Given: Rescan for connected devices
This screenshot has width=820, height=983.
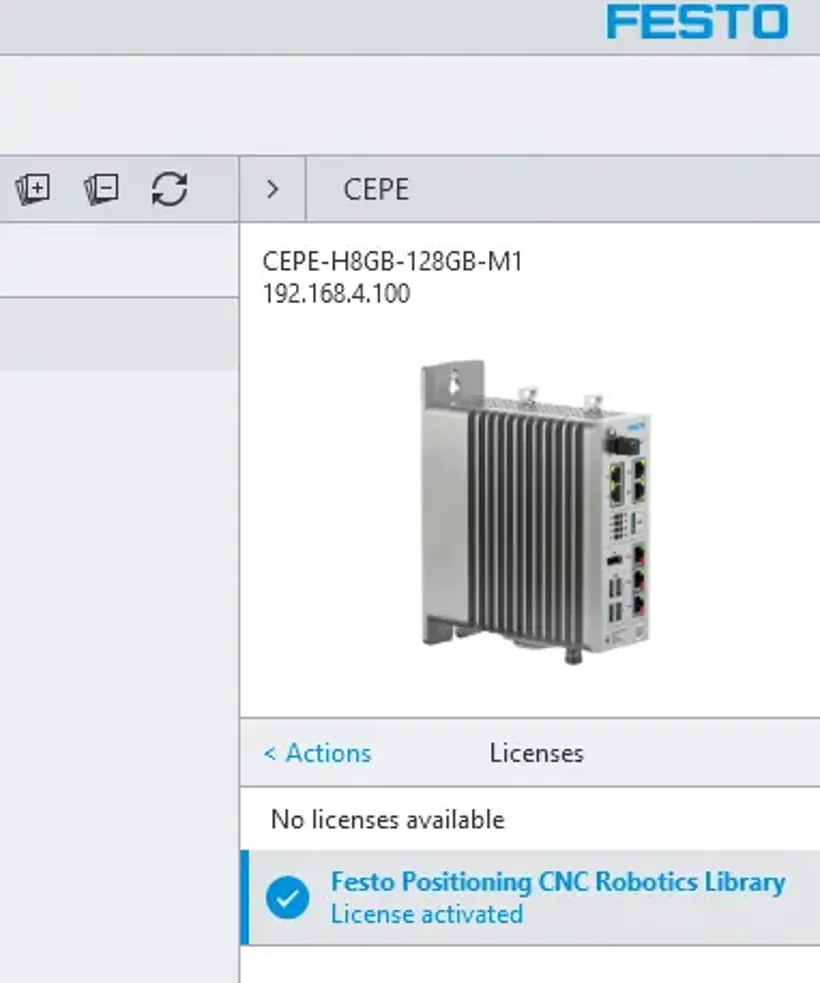Looking at the screenshot, I should coord(168,189).
